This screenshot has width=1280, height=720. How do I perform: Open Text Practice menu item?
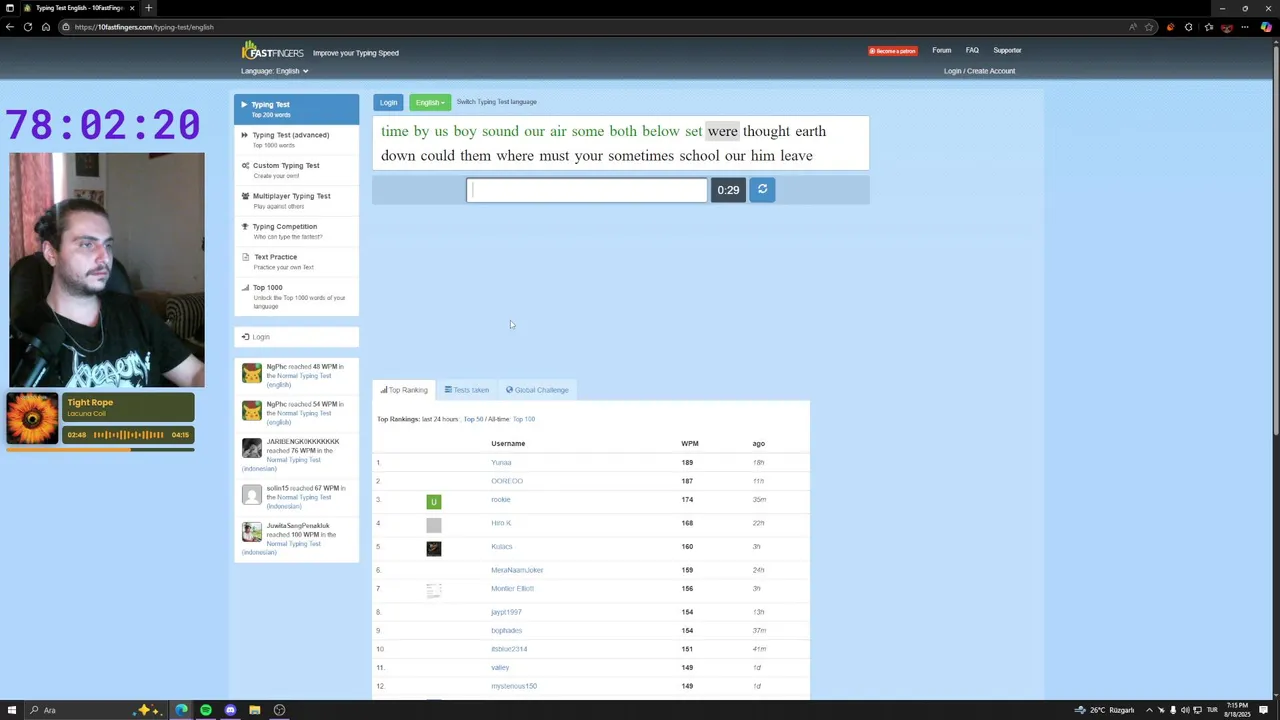pos(296,261)
